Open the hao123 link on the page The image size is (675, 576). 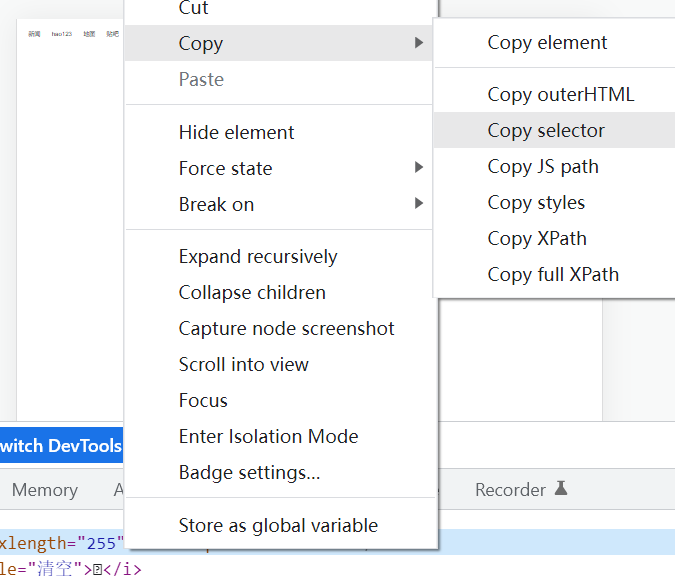coord(61,34)
